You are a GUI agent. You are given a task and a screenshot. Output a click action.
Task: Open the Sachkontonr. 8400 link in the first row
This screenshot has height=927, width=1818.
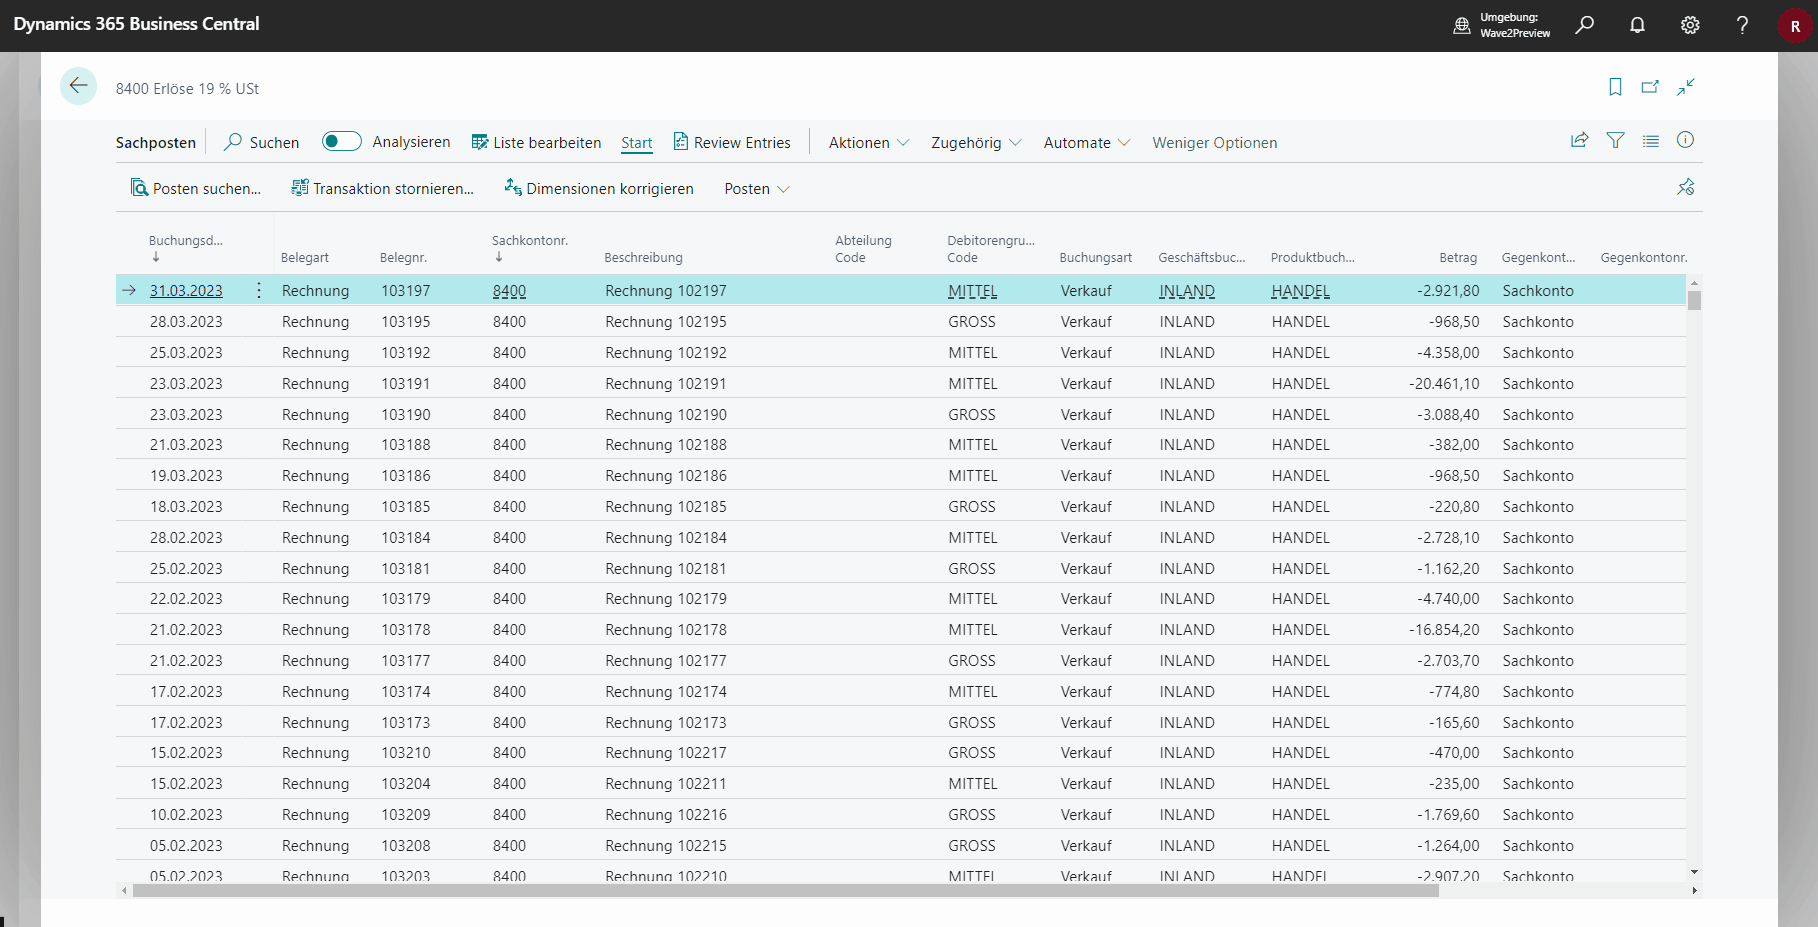509,290
